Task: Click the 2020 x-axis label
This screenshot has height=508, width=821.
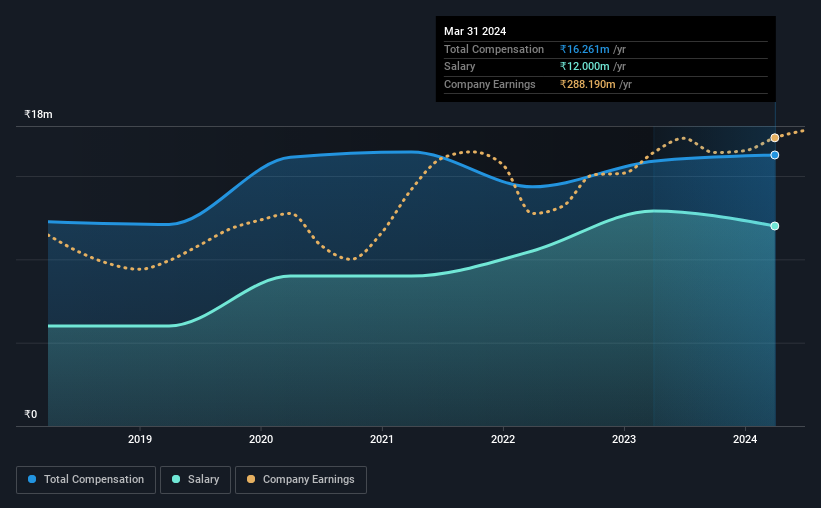Action: pyautogui.click(x=261, y=439)
